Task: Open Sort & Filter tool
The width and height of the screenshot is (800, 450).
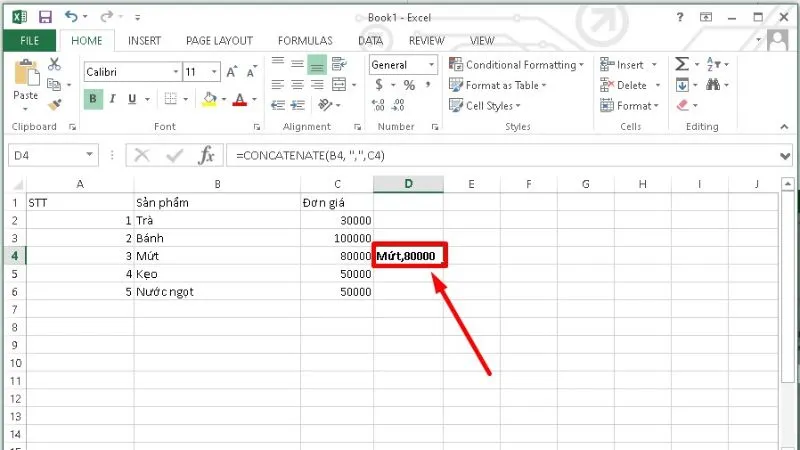Action: click(714, 64)
